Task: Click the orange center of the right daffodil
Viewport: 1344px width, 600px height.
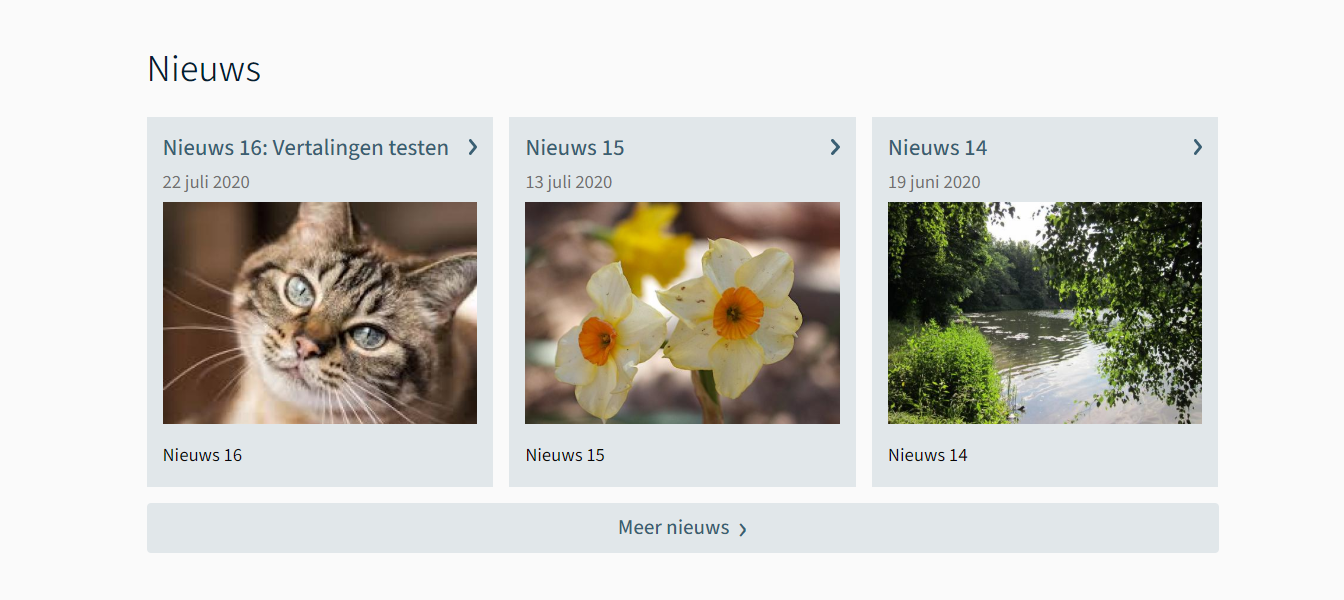Action: point(738,312)
